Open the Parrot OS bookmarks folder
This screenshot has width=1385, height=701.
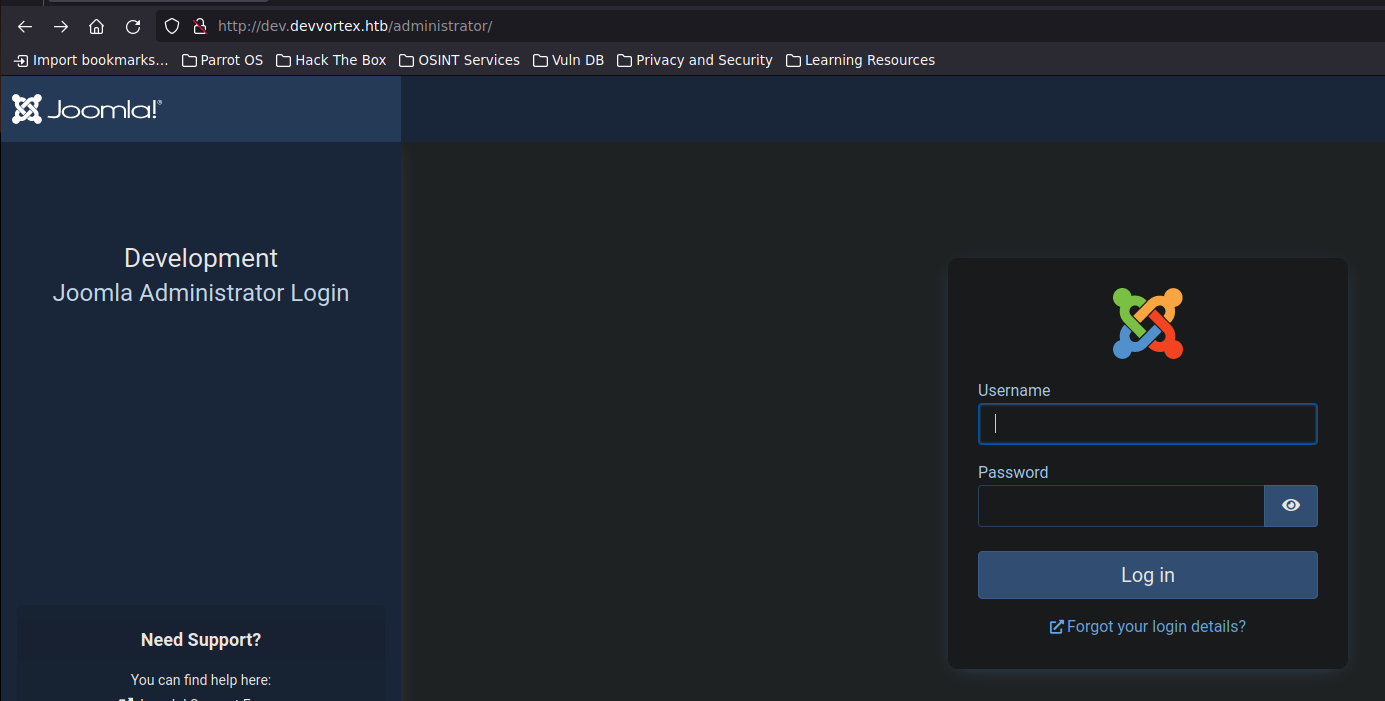222,60
